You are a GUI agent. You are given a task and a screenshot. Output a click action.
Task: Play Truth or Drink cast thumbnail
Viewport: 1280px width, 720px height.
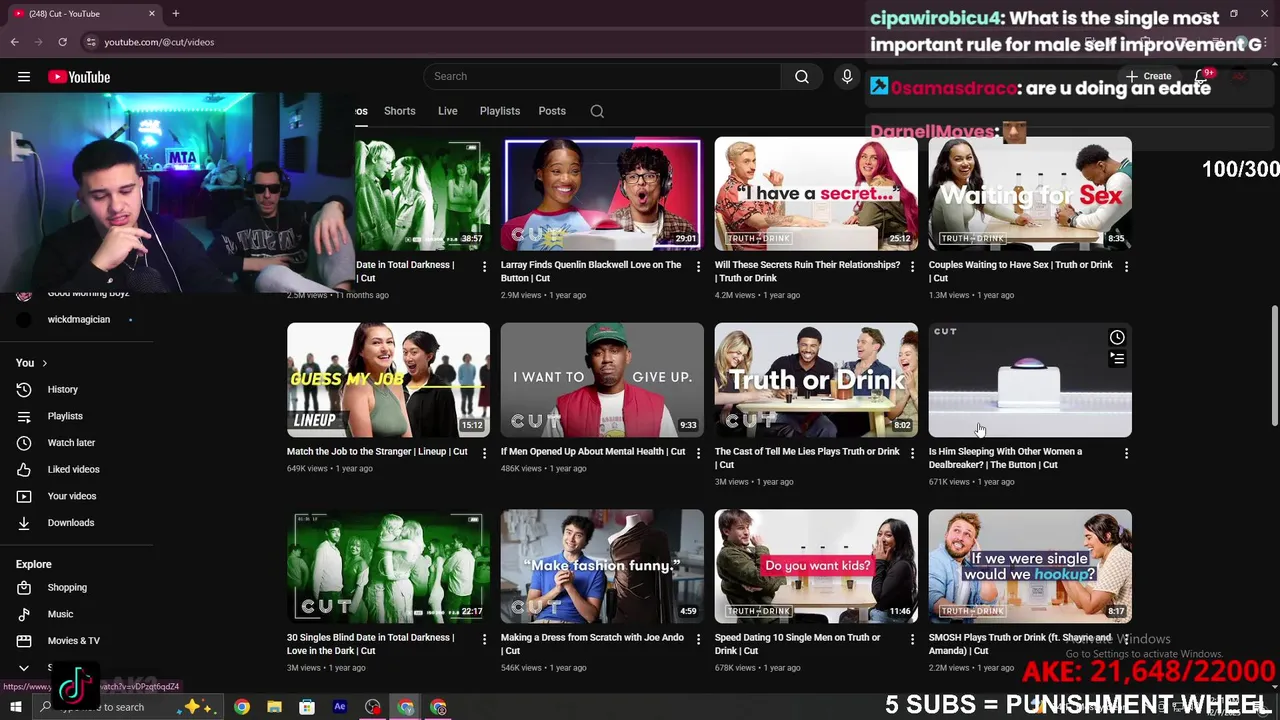point(816,380)
